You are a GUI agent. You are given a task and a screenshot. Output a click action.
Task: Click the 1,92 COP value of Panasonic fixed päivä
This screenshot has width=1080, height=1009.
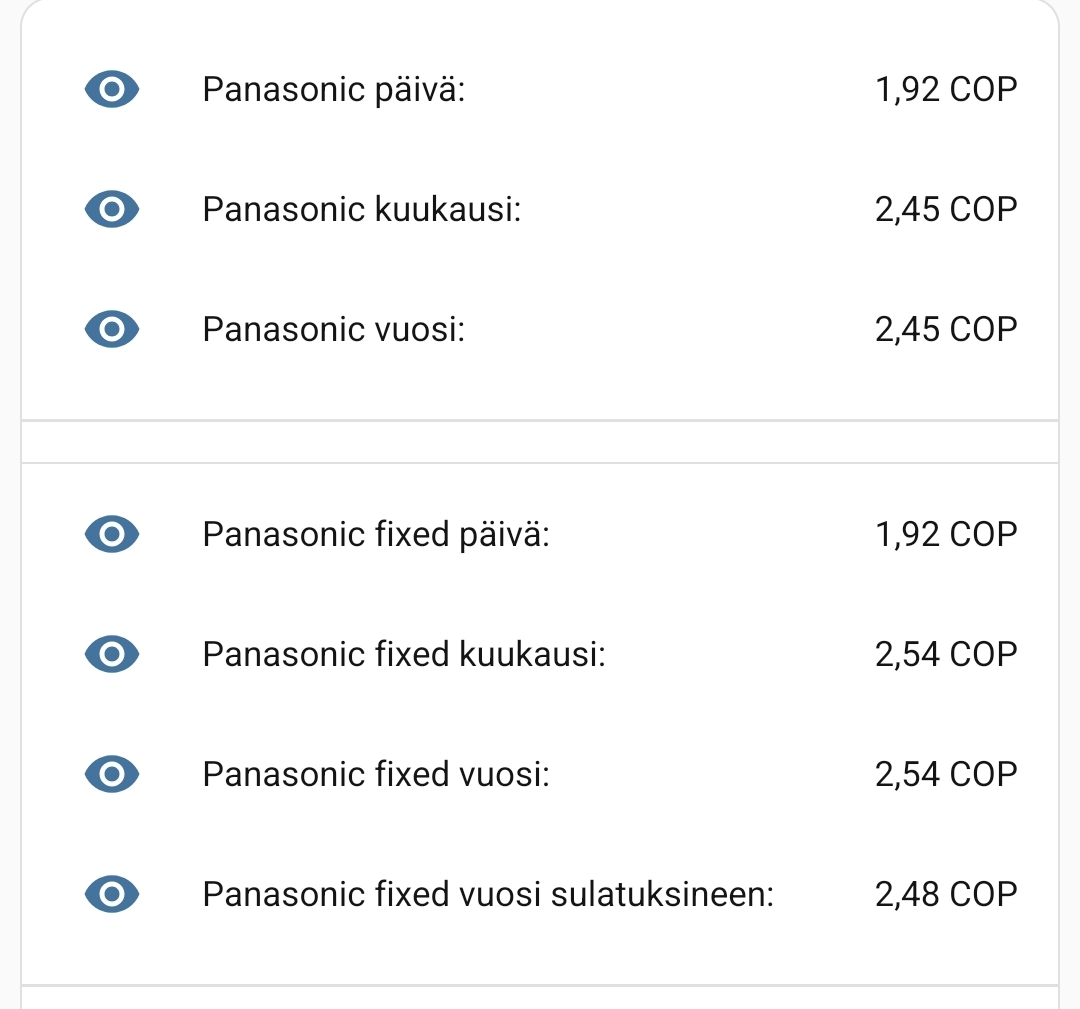945,534
